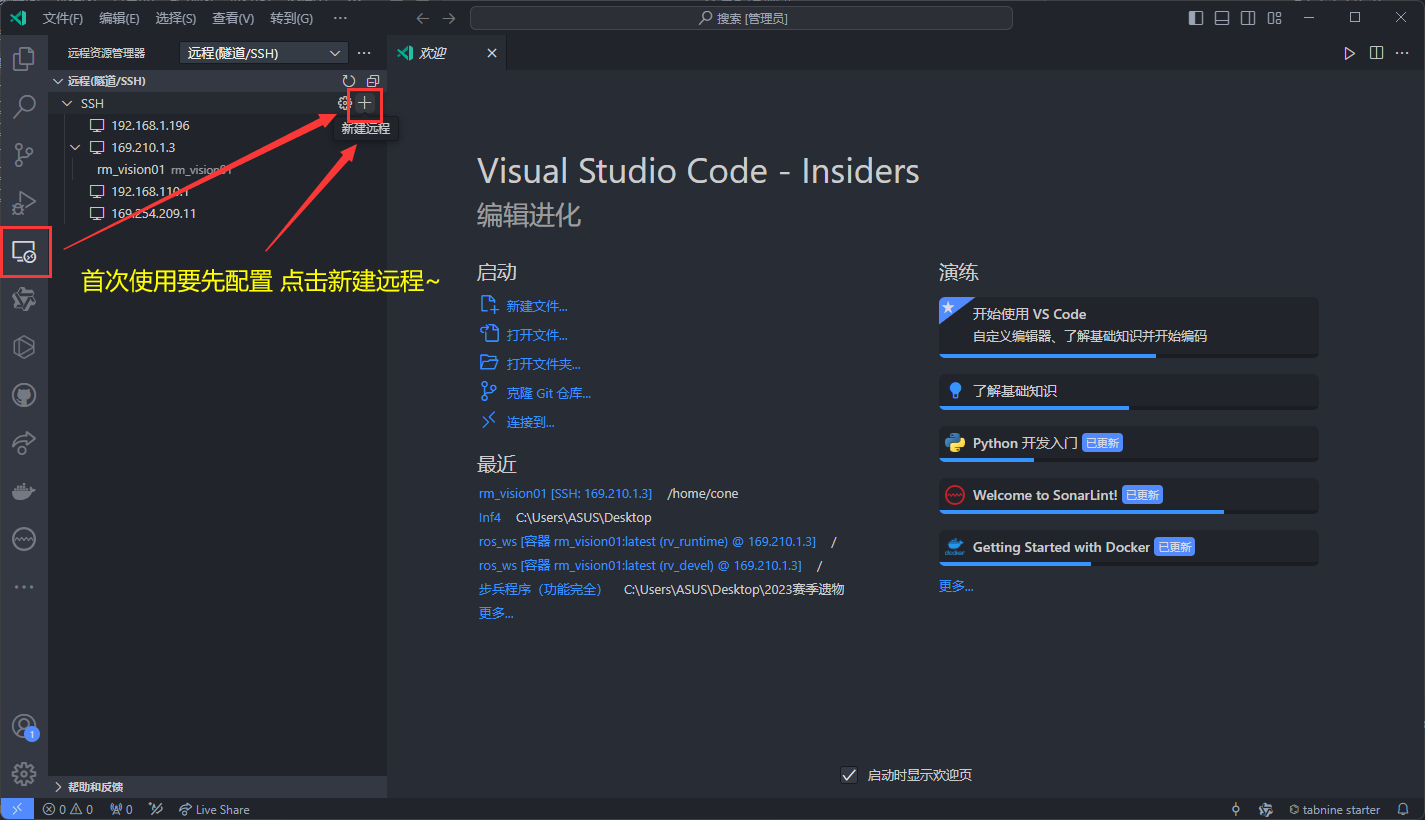Open the Manage gear at the activity bar bottom
Image resolution: width=1425 pixels, height=820 pixels.
[x=24, y=774]
